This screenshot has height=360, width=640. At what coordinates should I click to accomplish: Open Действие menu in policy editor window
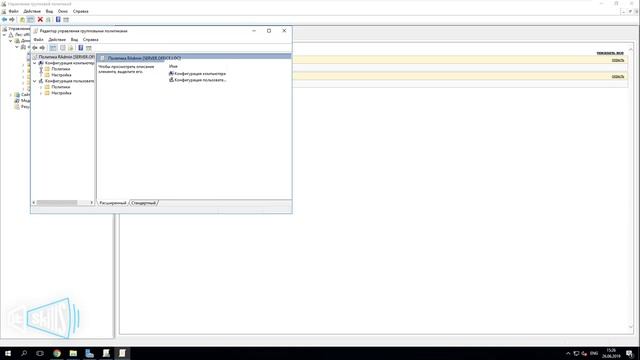coord(57,40)
